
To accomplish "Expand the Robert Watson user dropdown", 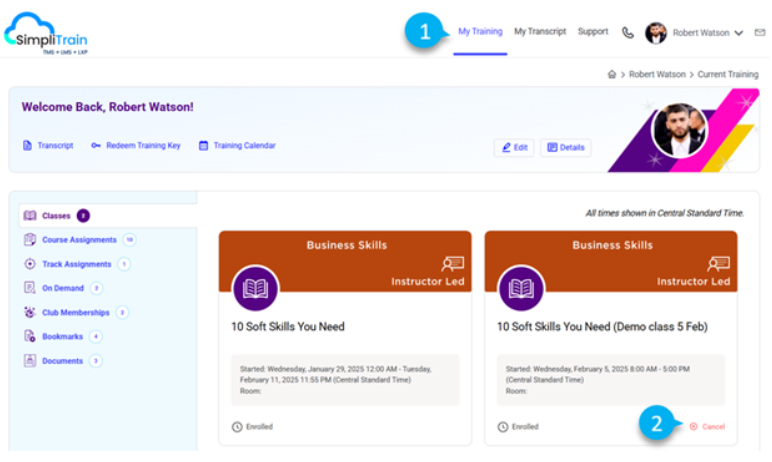I will point(738,33).
